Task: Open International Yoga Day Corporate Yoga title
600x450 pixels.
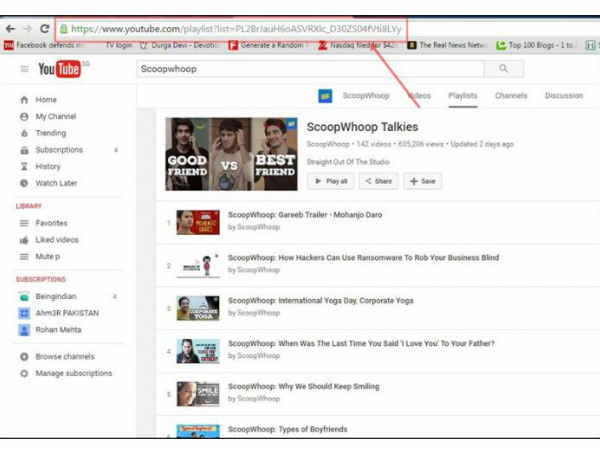Action: [x=321, y=301]
